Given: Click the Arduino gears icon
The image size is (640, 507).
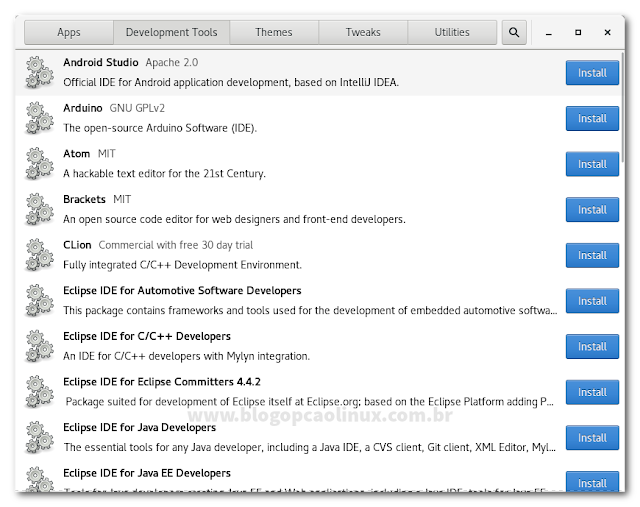Looking at the screenshot, I should [39, 118].
